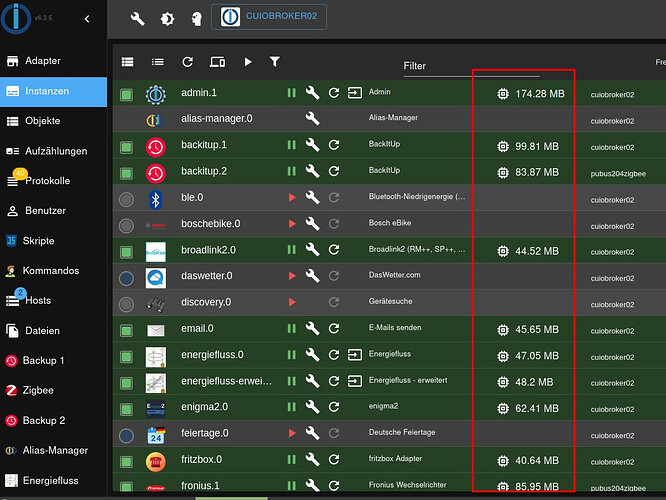Pause the broadlink2.0 instance
This screenshot has height=500, width=666.
click(x=291, y=250)
